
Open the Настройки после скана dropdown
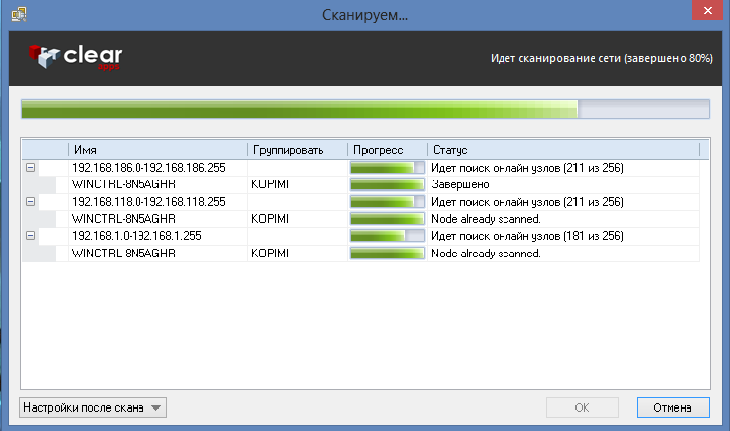[93, 408]
